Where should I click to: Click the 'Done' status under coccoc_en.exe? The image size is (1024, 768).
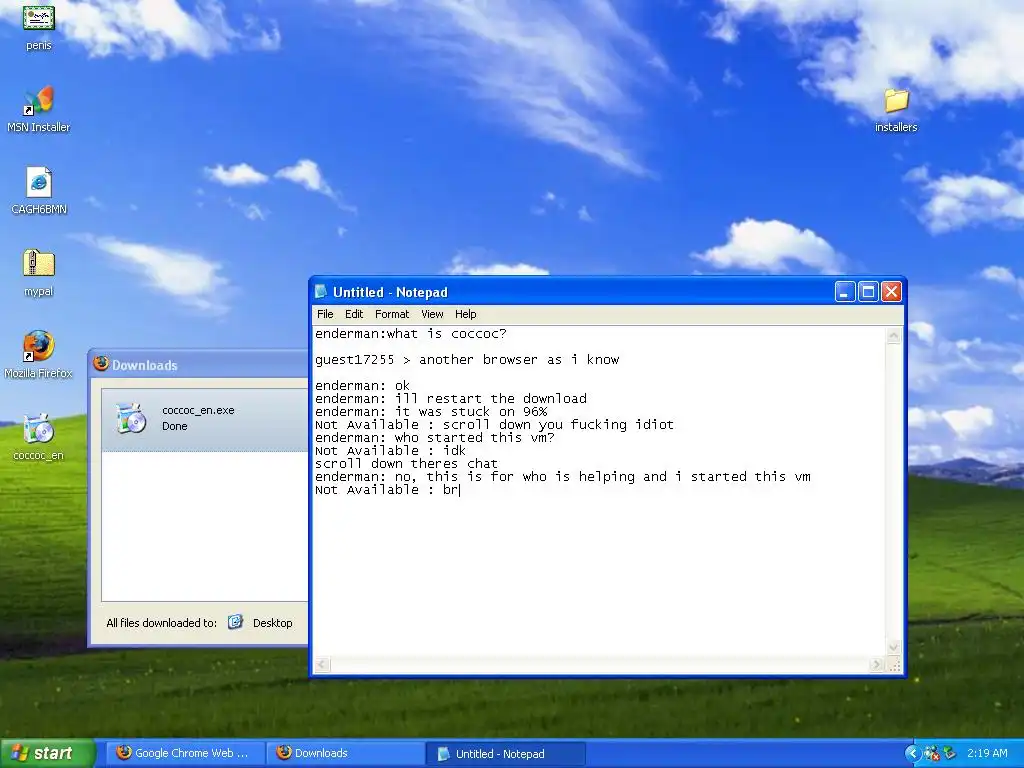[174, 426]
